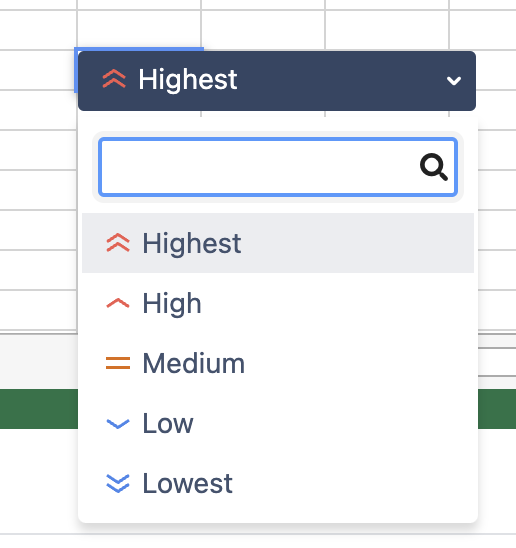
Task: Collapse the priority dropdown using the white chevron
Action: (454, 81)
